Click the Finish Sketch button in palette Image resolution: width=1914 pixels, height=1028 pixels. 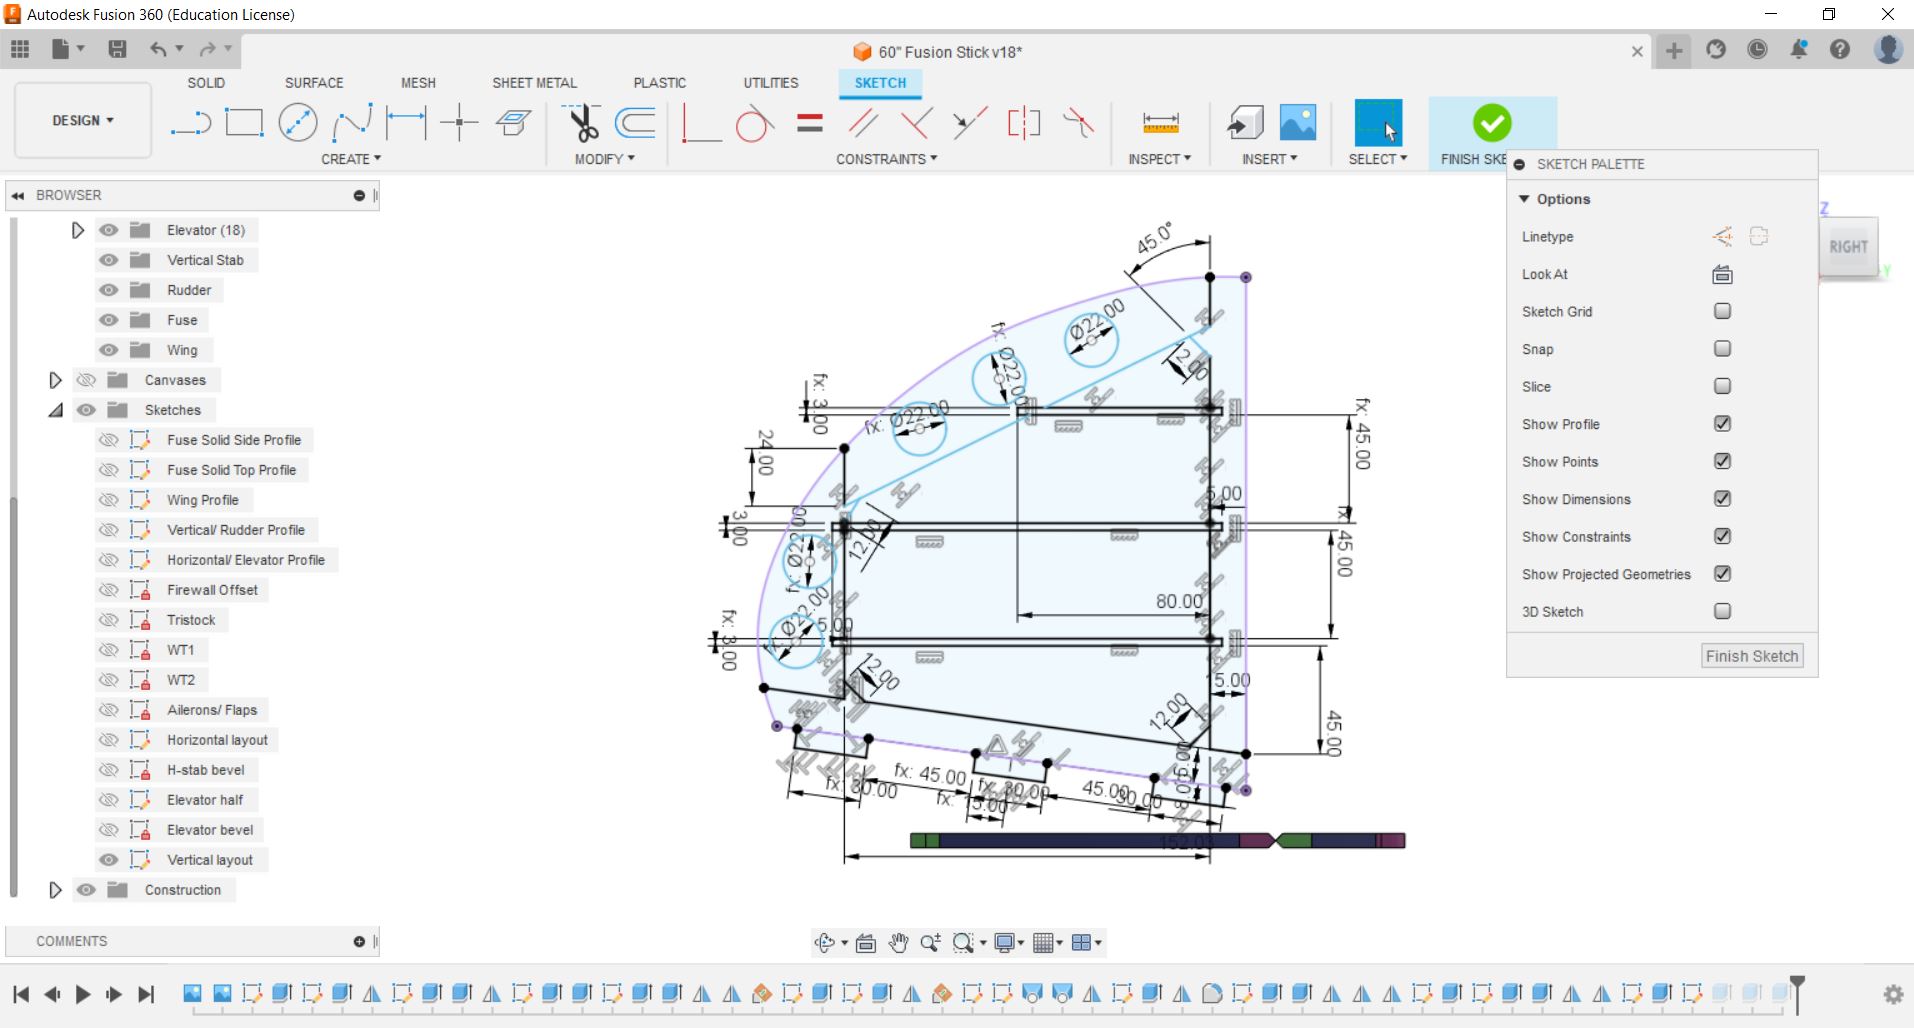pyautogui.click(x=1751, y=656)
